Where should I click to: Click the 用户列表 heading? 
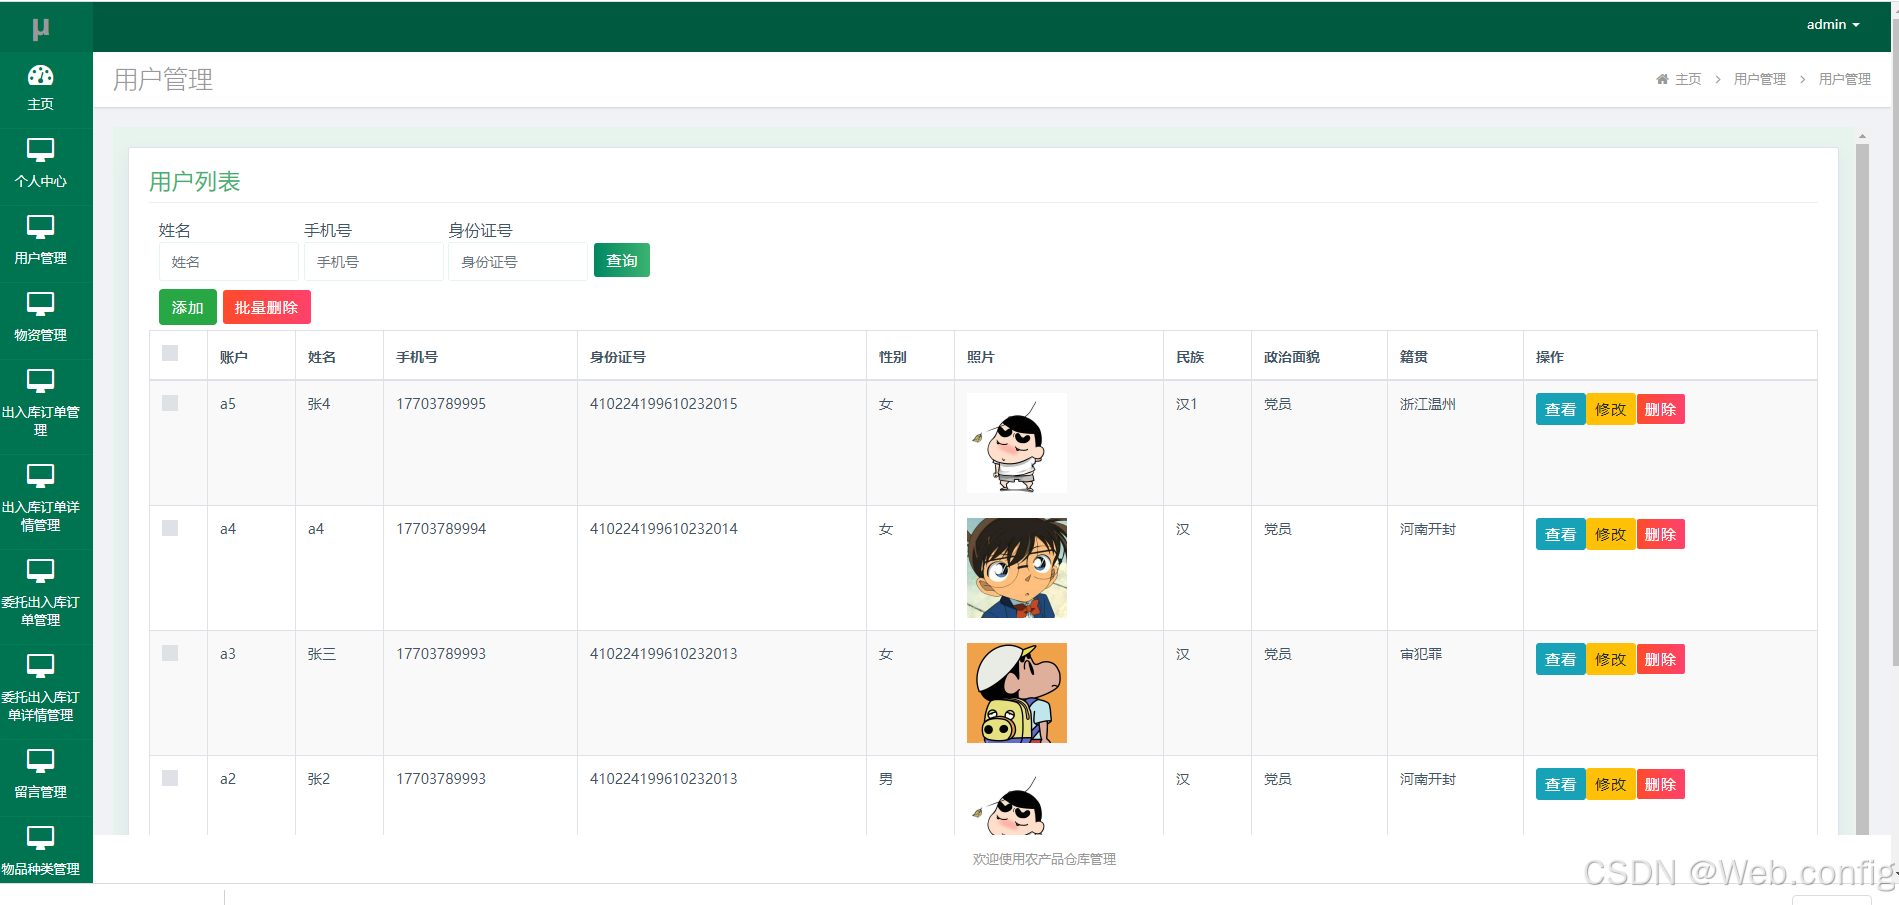tap(195, 182)
